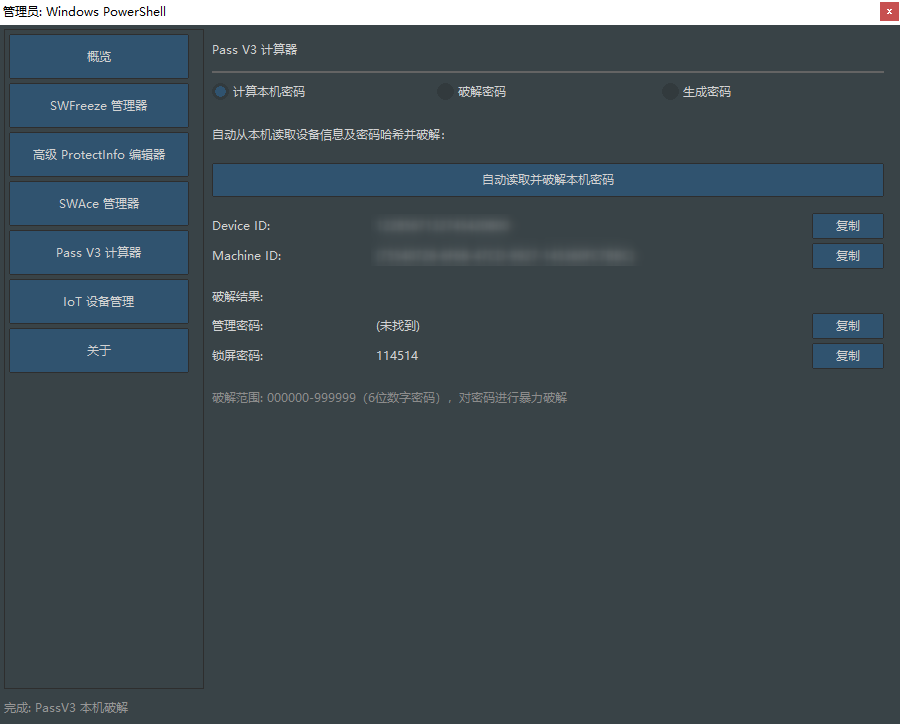Click status bar text 完成: PassV3 本机破解
Screen dimensions: 900x724
66,707
